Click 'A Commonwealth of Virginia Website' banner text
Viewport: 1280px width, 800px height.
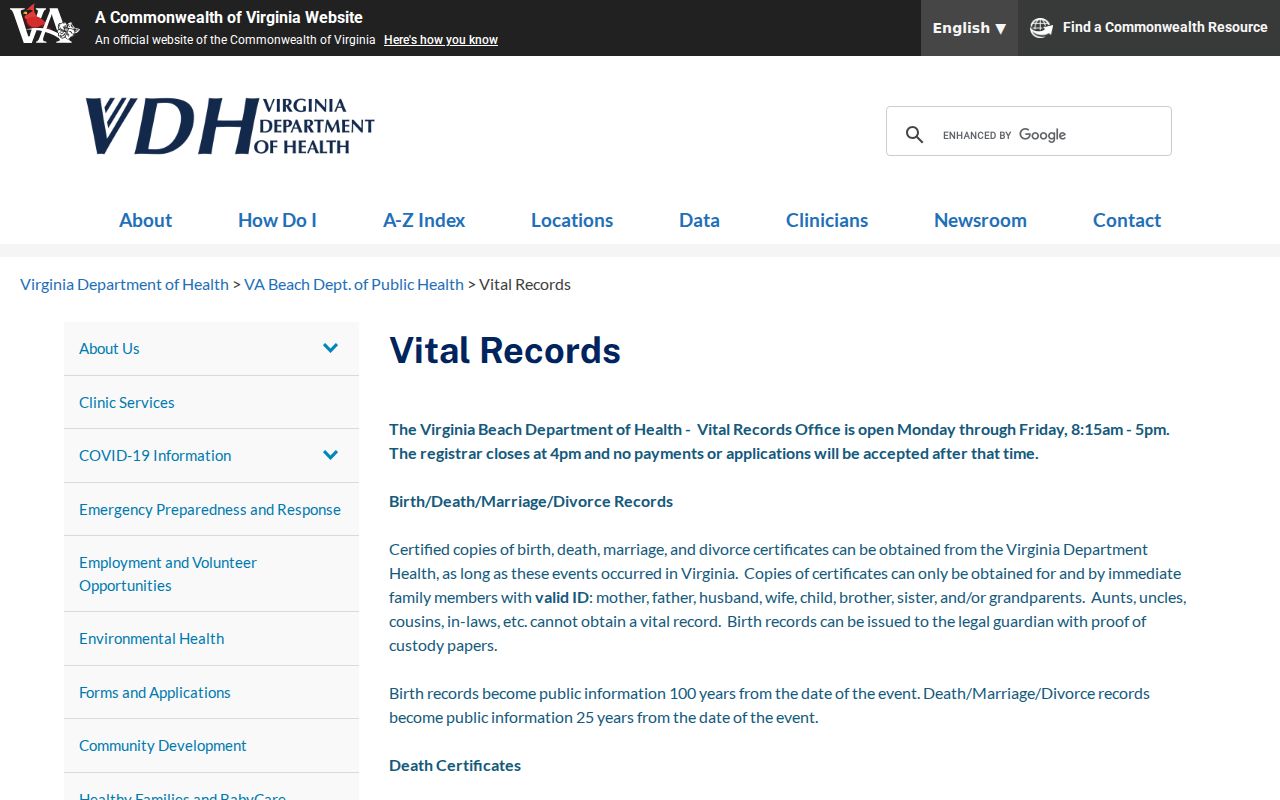pos(229,17)
